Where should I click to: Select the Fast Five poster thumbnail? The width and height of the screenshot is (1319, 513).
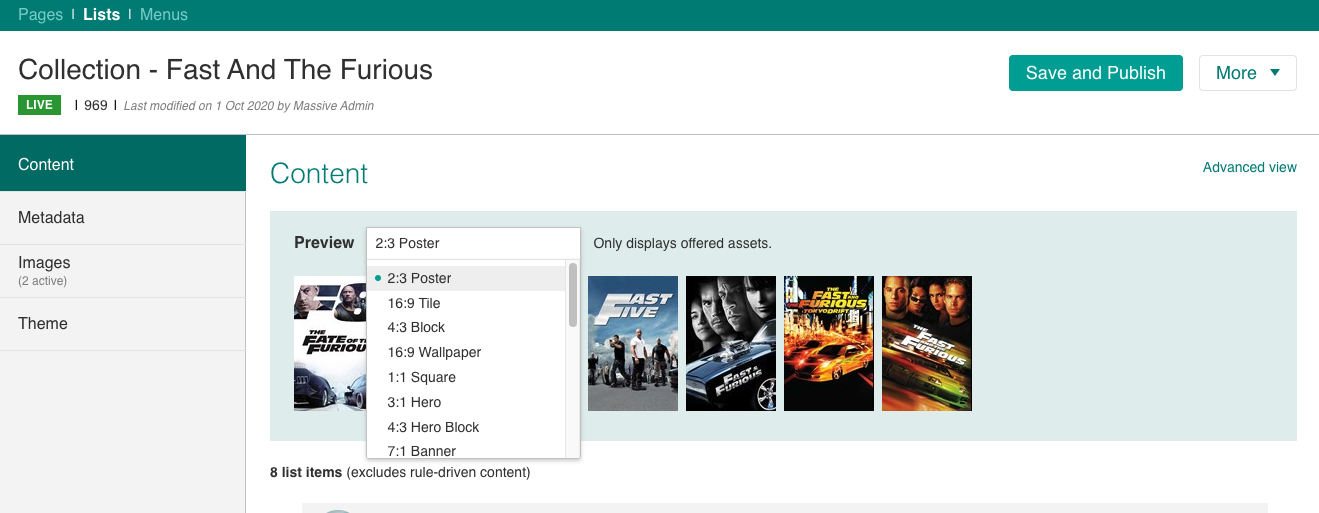pos(633,343)
